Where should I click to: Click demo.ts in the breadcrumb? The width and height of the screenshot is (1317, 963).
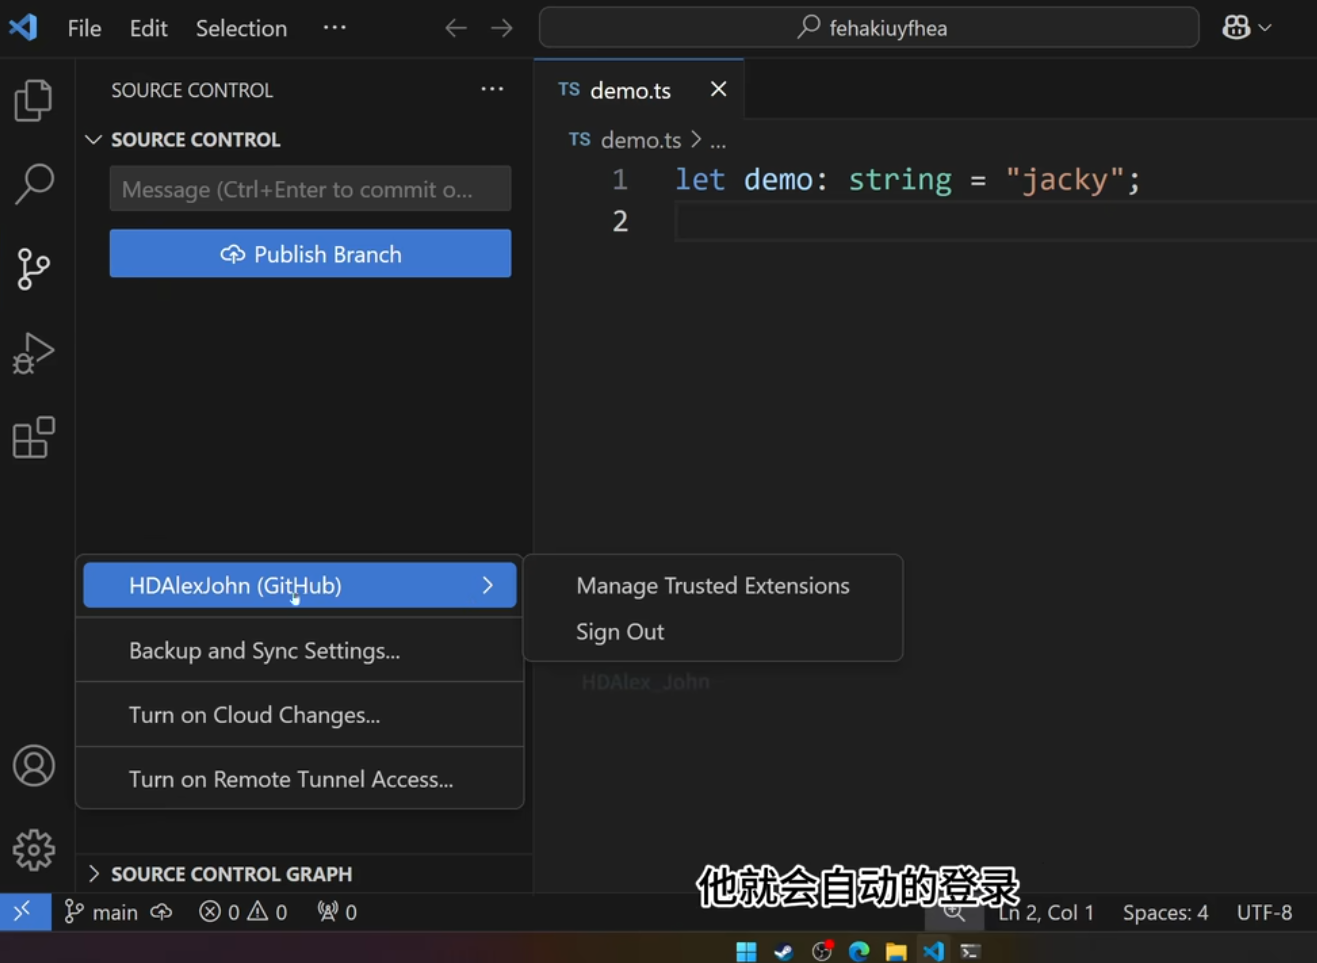pyautogui.click(x=640, y=140)
